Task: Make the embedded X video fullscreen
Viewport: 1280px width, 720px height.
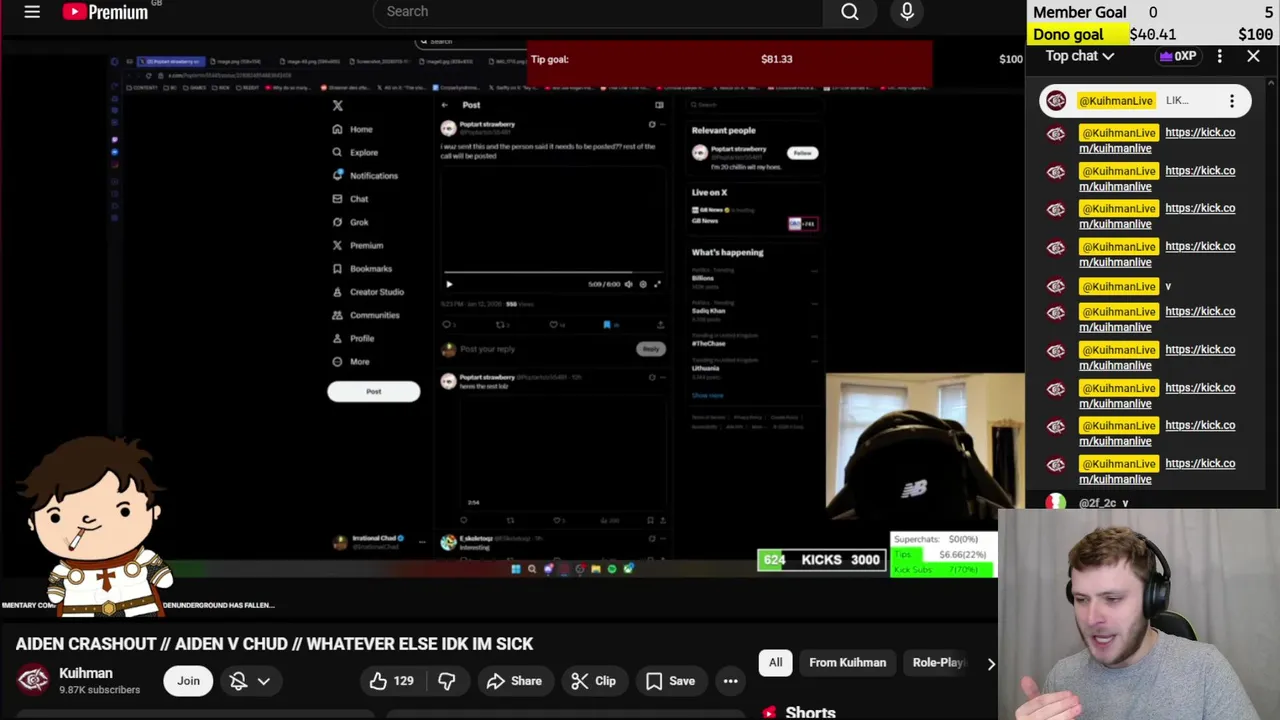Action: click(x=657, y=284)
